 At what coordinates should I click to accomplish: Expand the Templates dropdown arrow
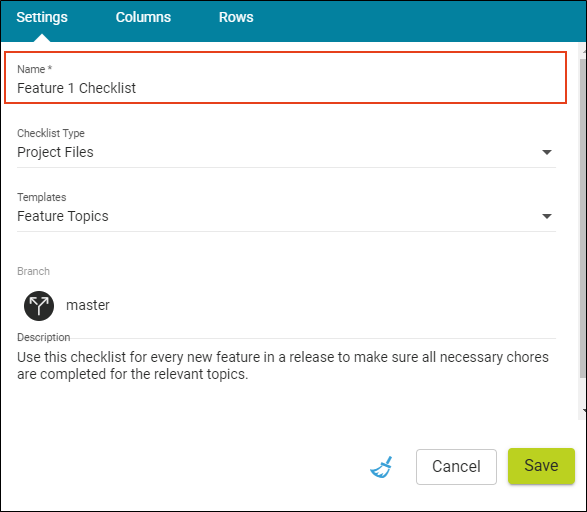coord(547,216)
